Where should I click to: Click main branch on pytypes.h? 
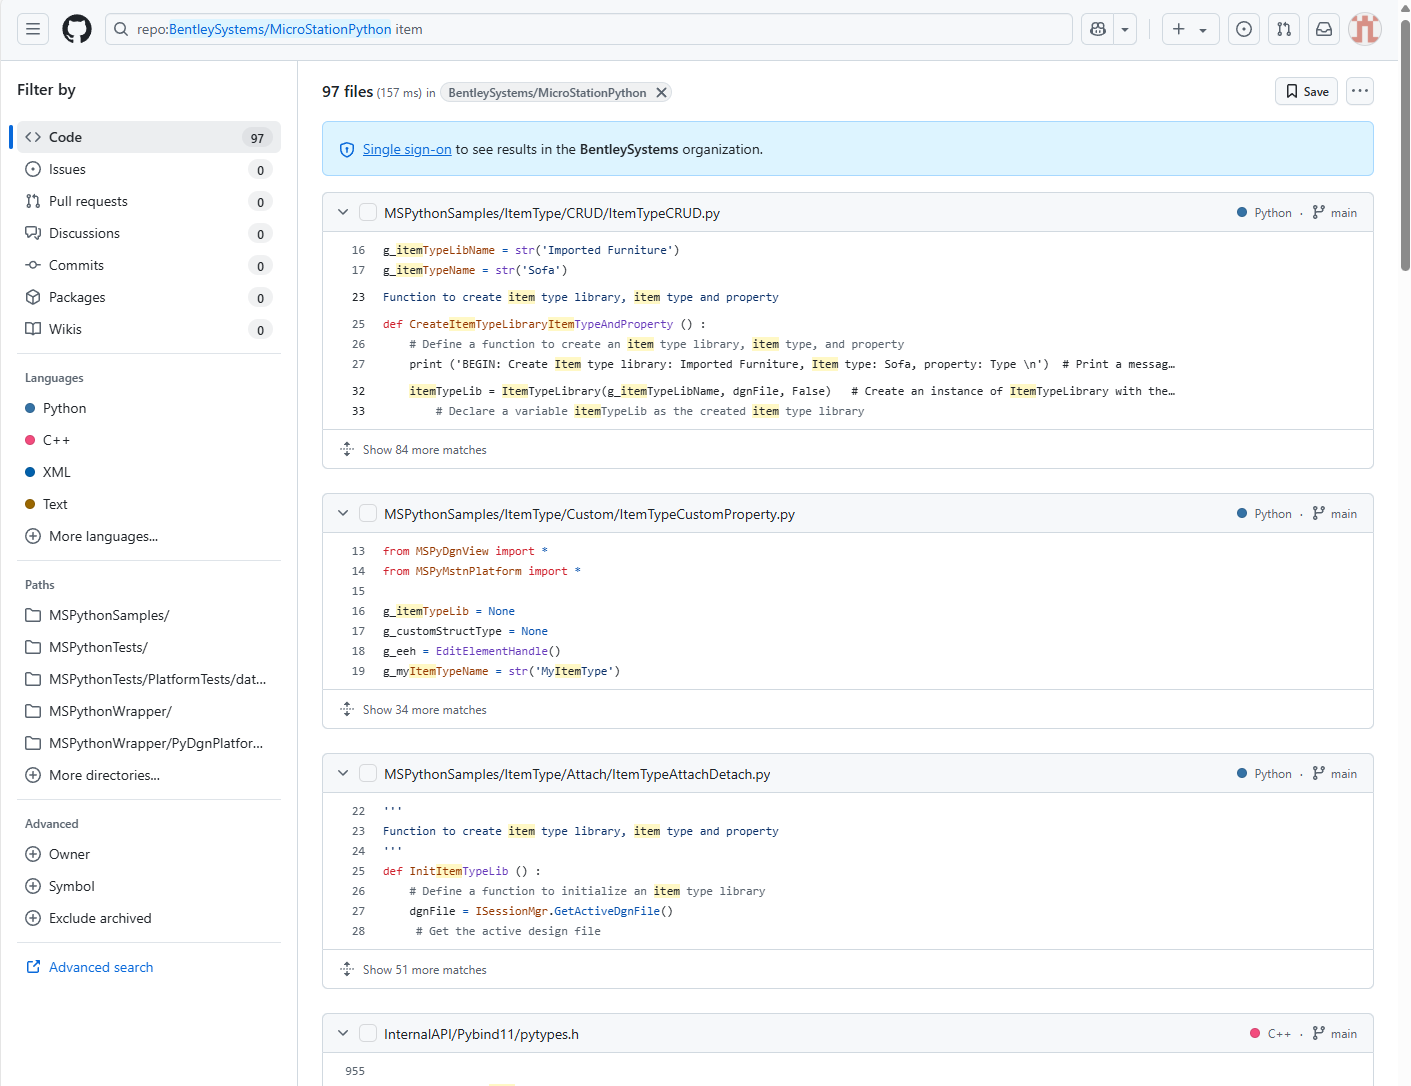(1335, 1034)
